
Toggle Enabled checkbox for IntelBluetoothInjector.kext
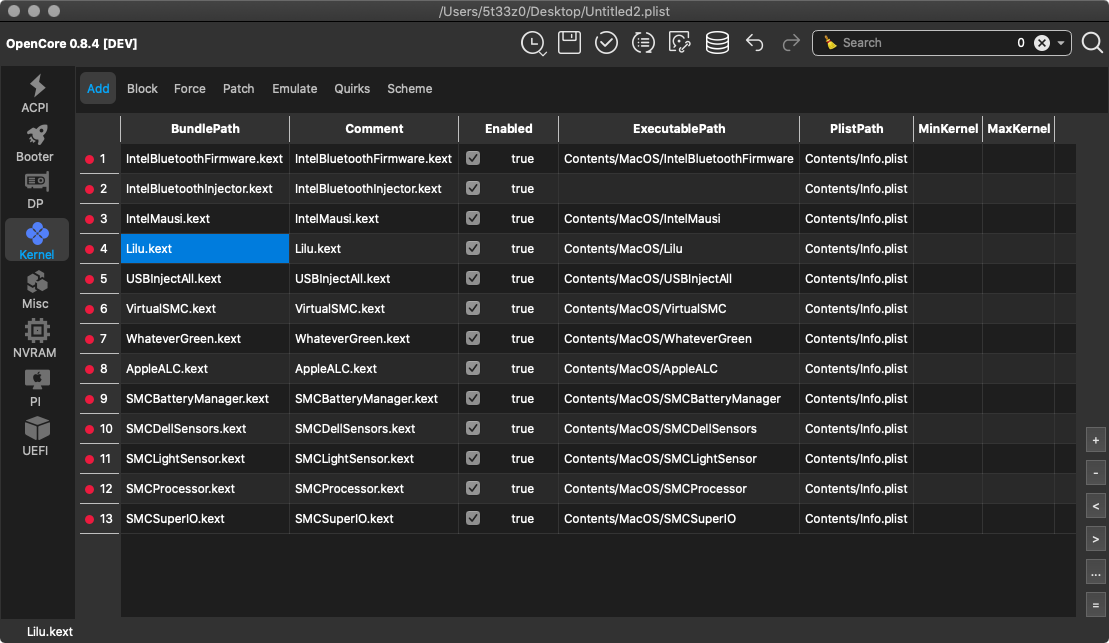pyautogui.click(x=473, y=188)
